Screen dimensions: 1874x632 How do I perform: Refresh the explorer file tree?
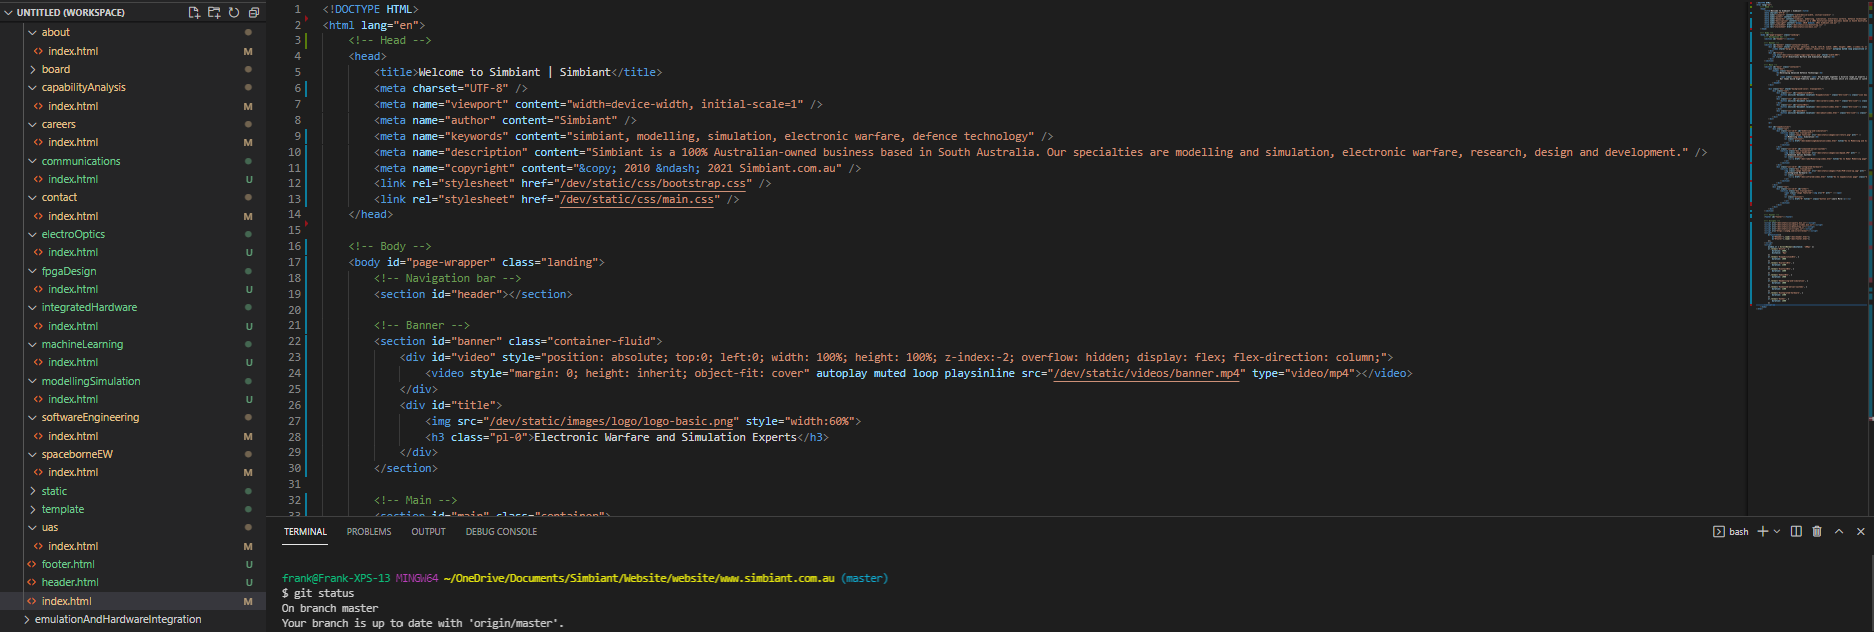(x=234, y=13)
